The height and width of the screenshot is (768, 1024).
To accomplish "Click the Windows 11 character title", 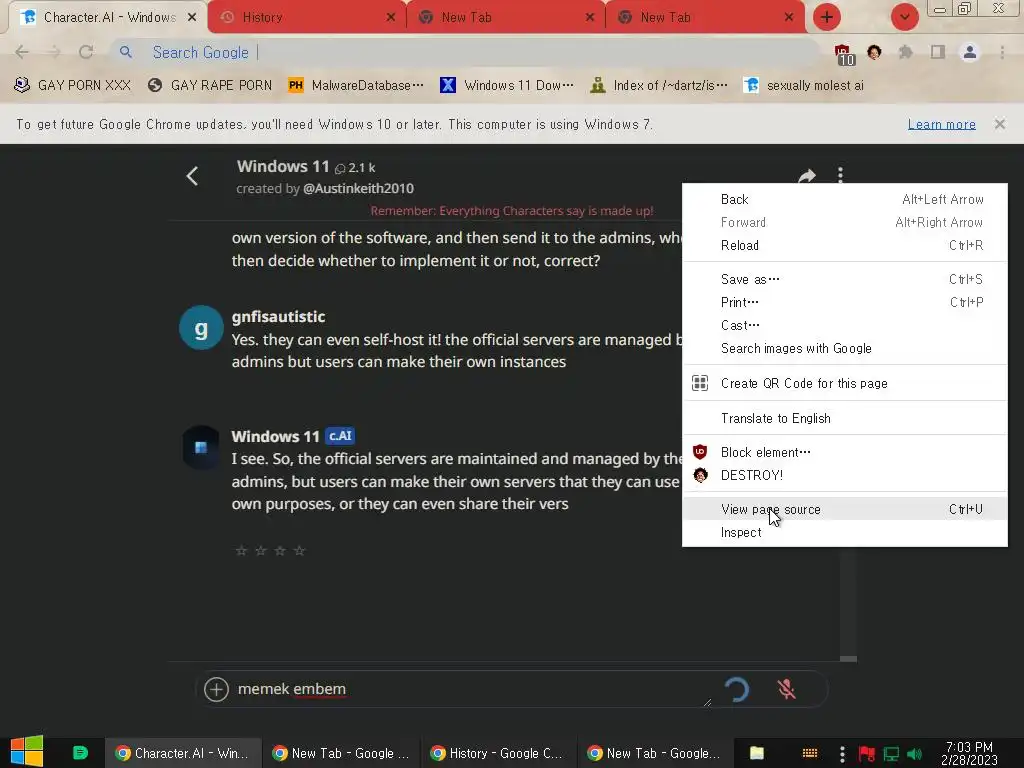I will point(283,167).
